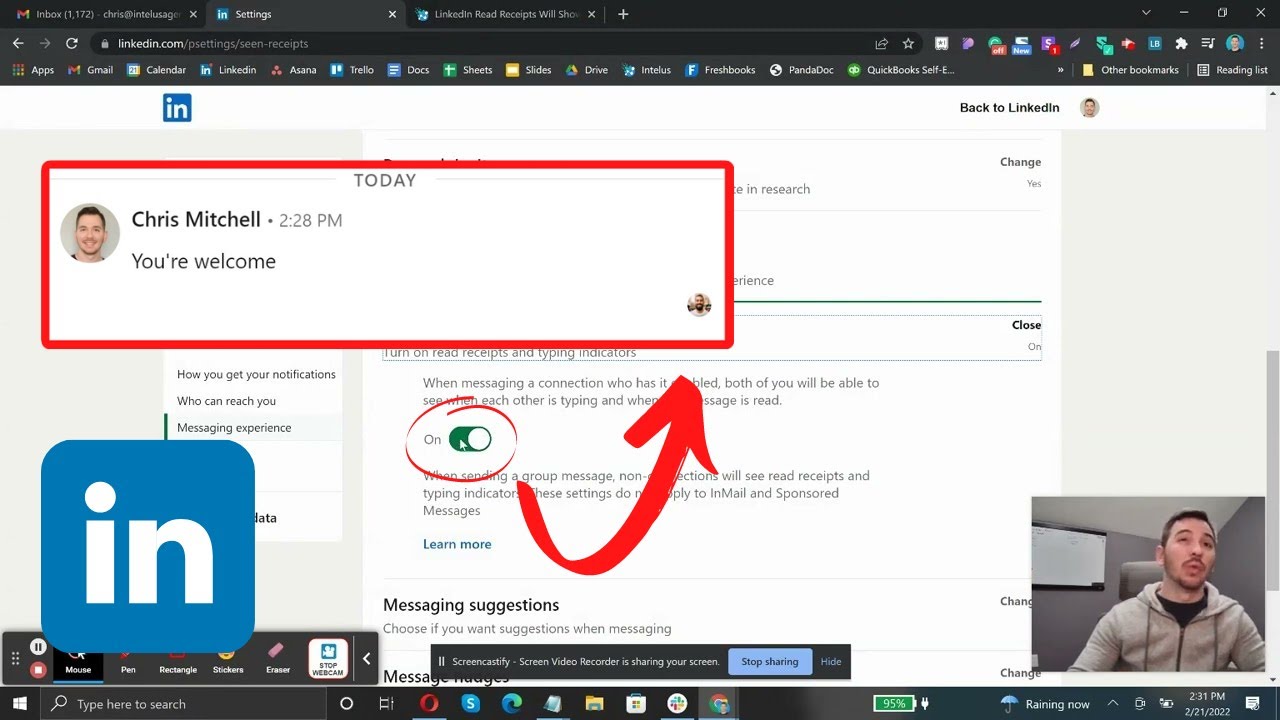
Task: Reload the LinkedIn settings page
Action: click(72, 44)
